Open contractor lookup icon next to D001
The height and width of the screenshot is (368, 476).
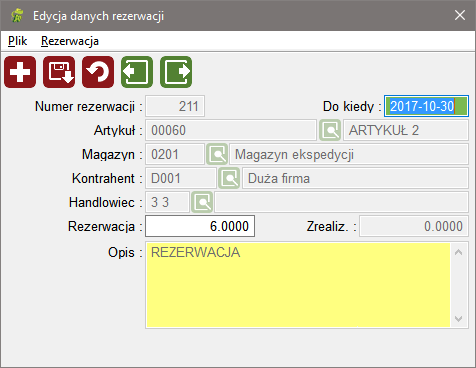pyautogui.click(x=229, y=178)
